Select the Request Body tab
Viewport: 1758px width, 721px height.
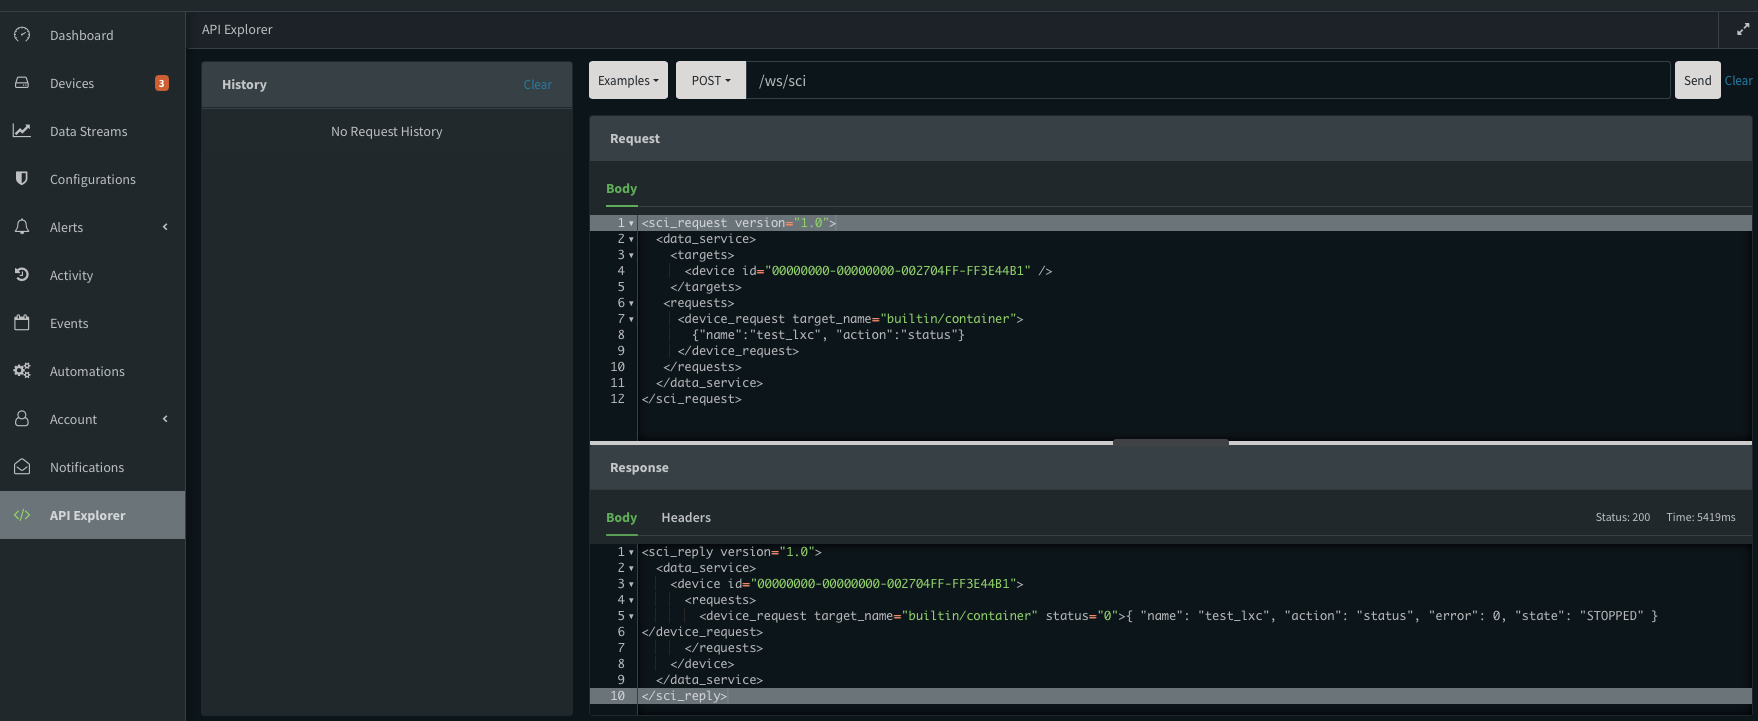(621, 188)
